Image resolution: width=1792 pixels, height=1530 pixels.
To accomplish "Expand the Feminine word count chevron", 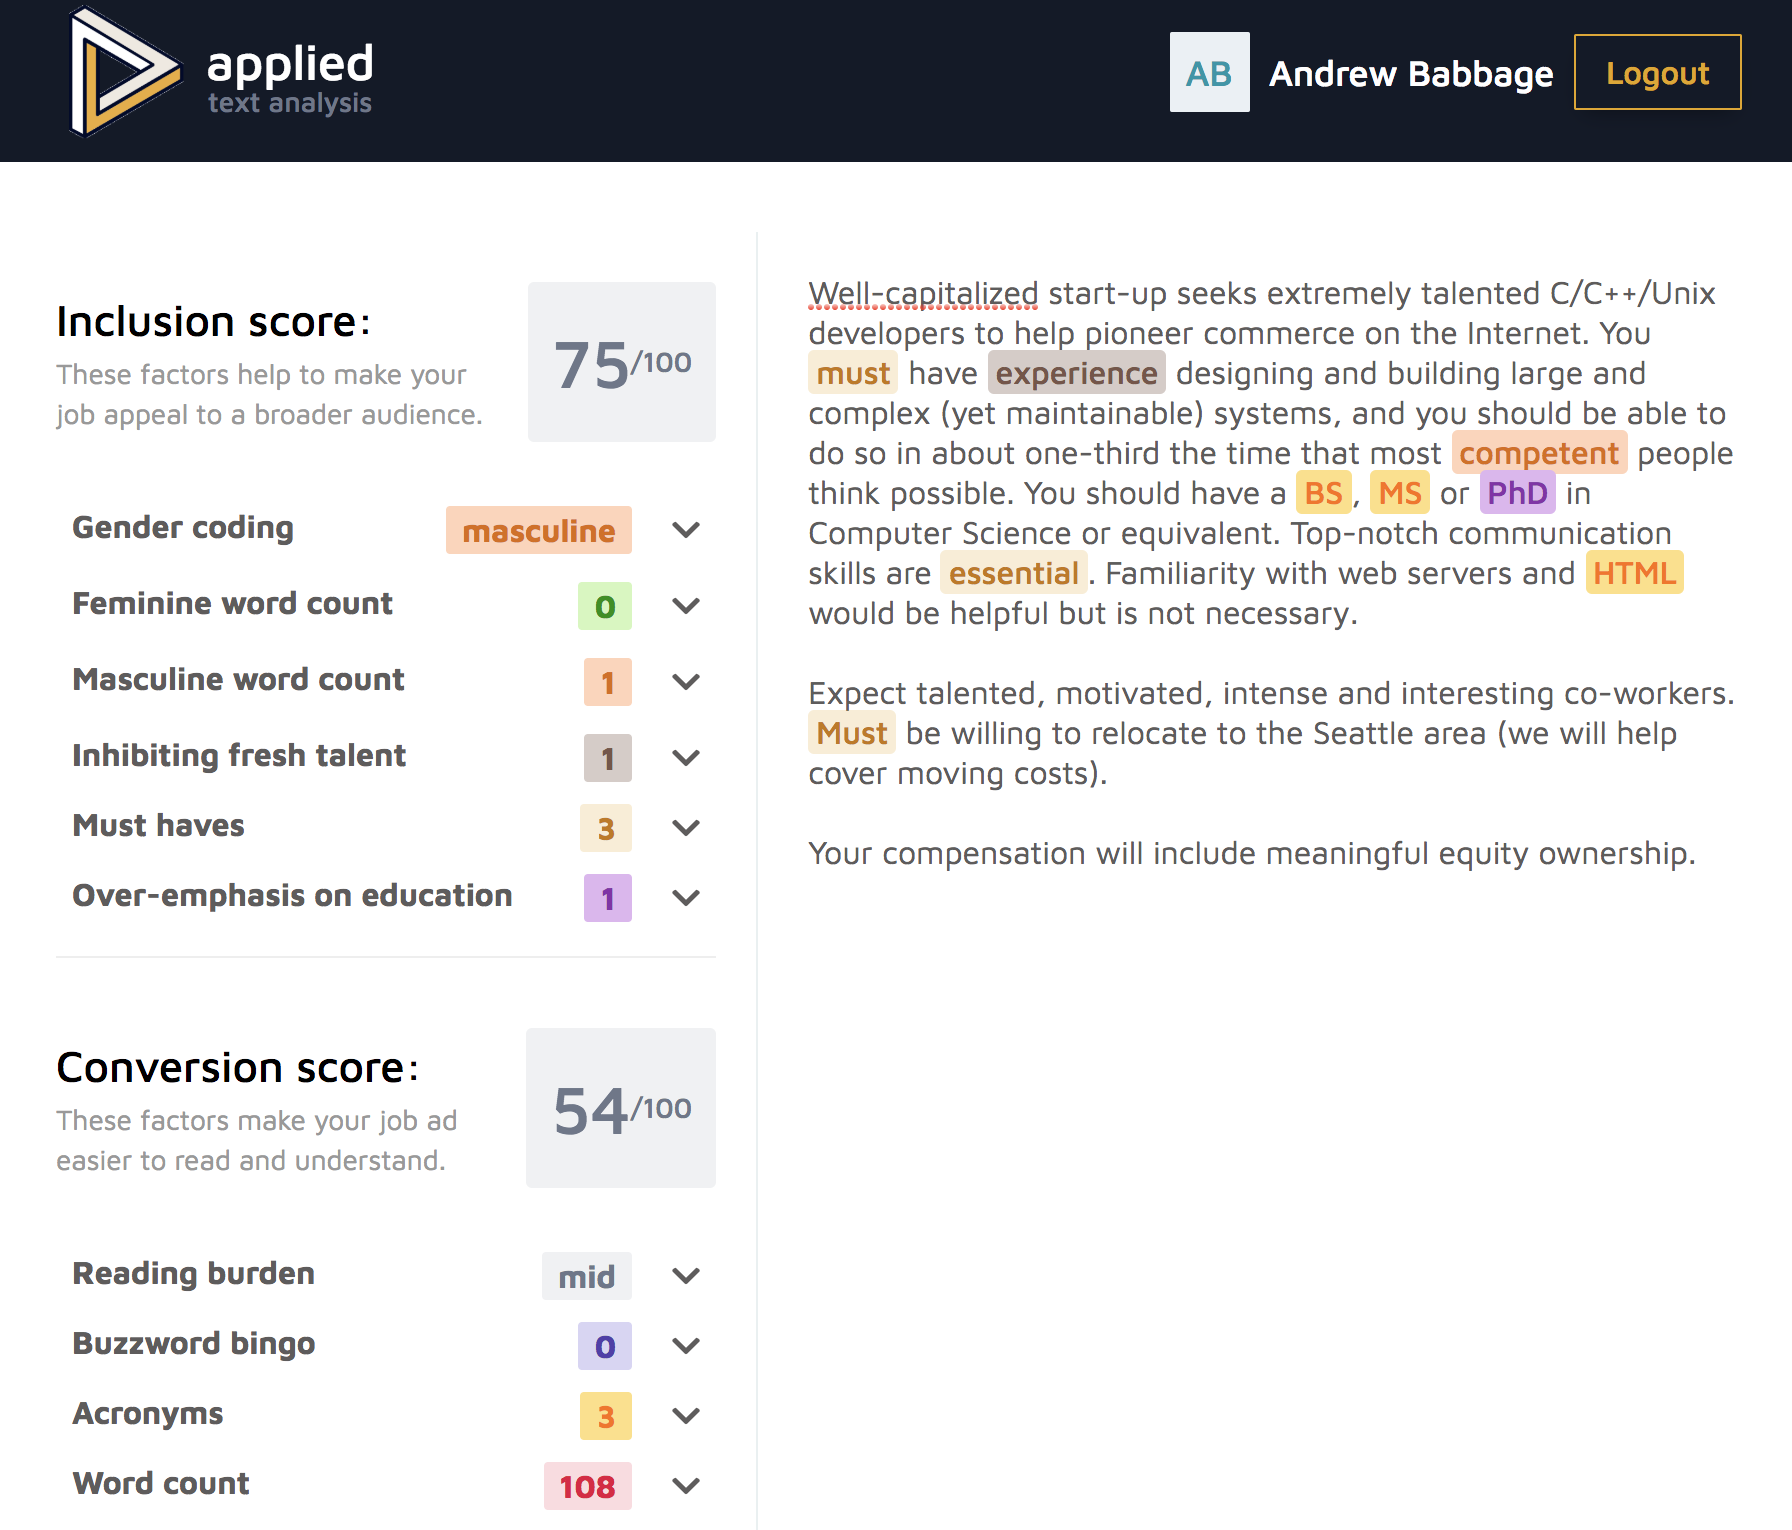I will 686,606.
